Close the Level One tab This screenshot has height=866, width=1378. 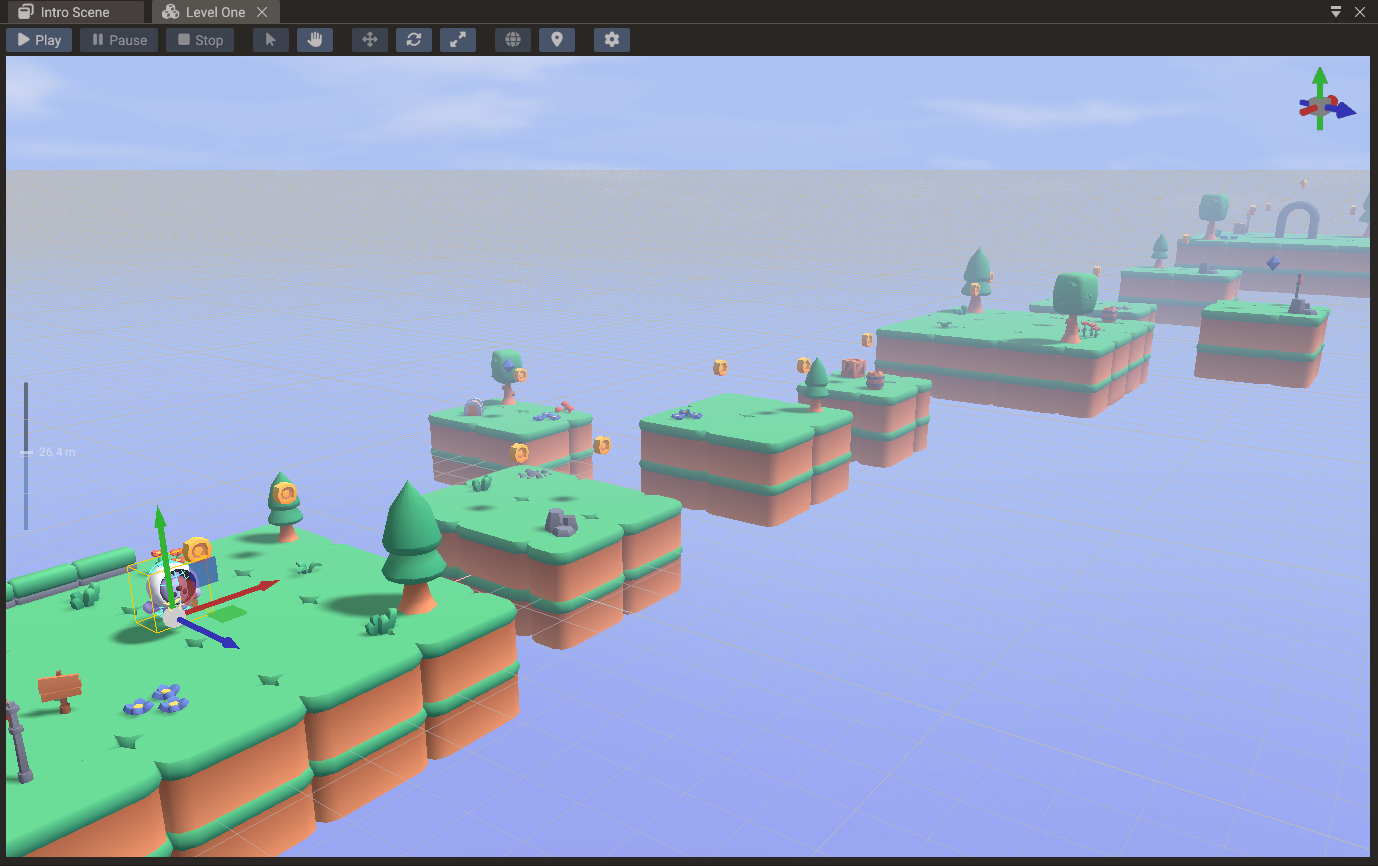point(262,12)
